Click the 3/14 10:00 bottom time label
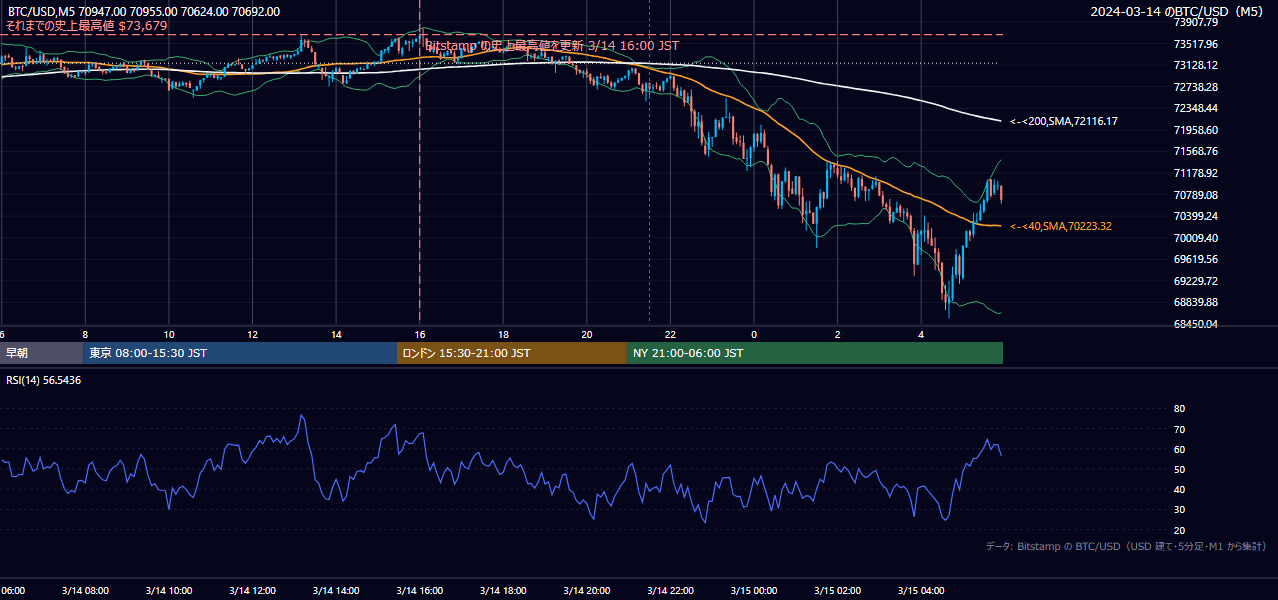The height and width of the screenshot is (600, 1278). 168,591
